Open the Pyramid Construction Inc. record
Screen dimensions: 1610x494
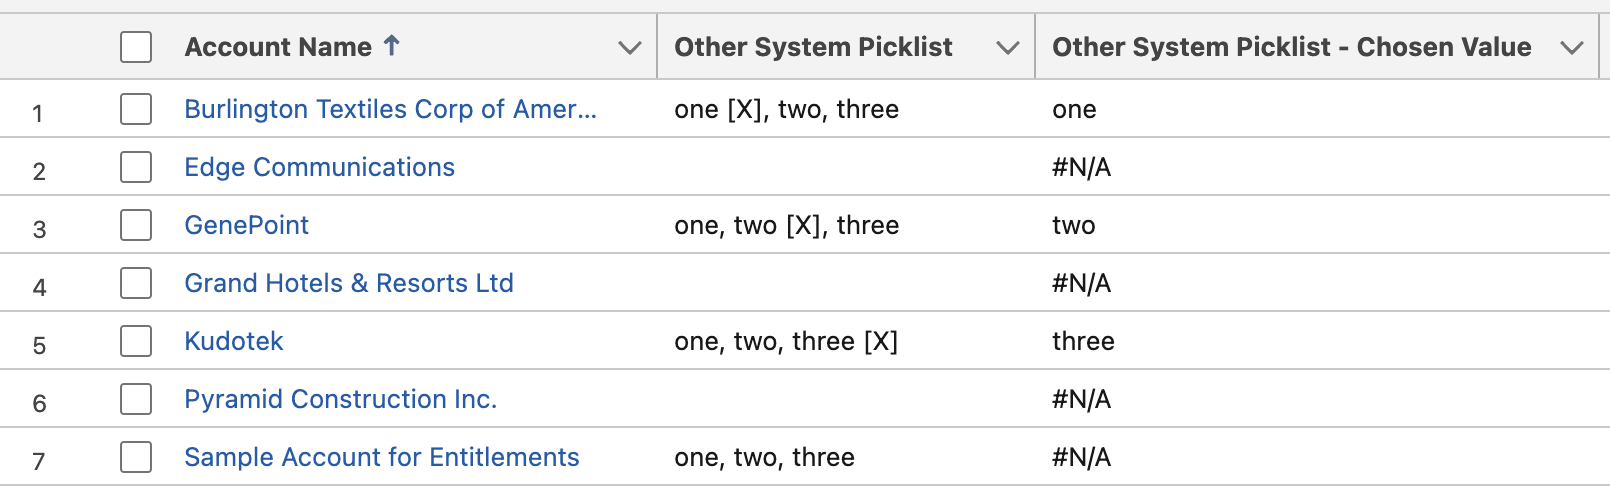[340, 399]
